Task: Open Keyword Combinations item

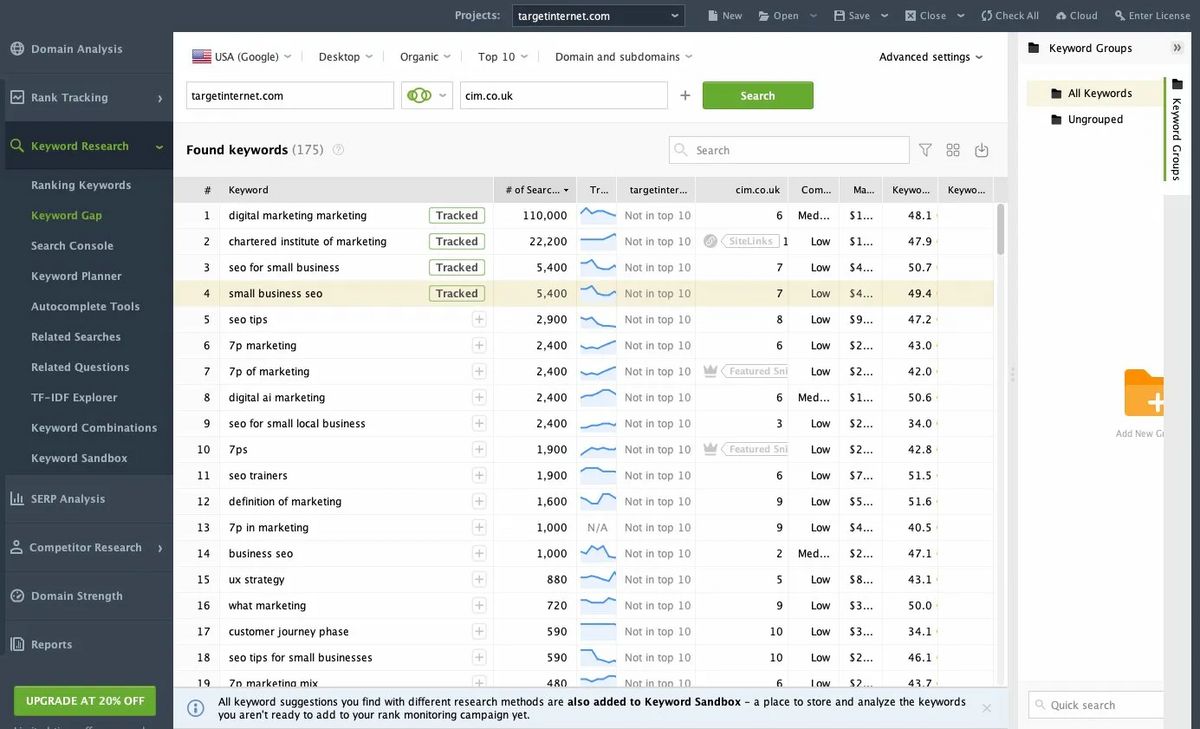Action: pos(94,428)
